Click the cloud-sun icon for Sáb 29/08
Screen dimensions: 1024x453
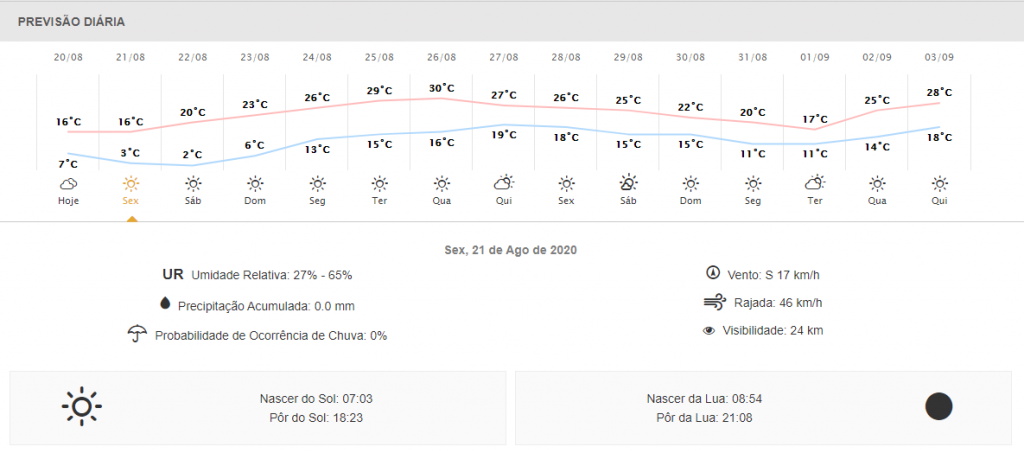(x=628, y=183)
